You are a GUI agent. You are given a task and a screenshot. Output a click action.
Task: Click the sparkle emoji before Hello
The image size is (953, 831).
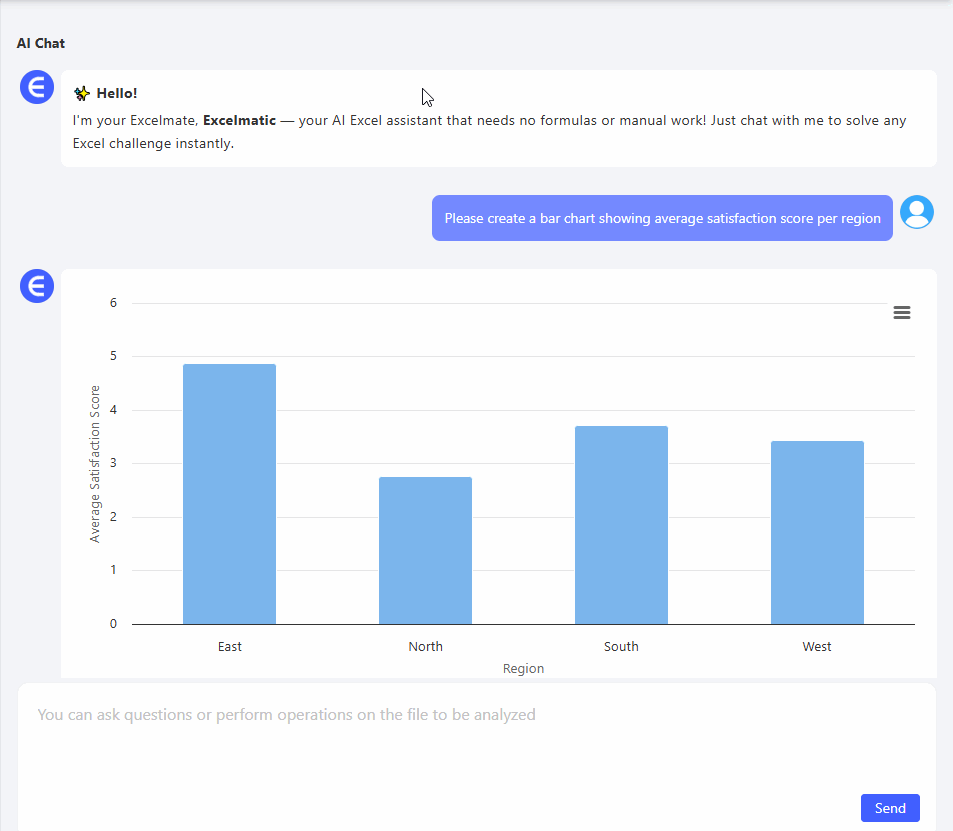pyautogui.click(x=82, y=94)
